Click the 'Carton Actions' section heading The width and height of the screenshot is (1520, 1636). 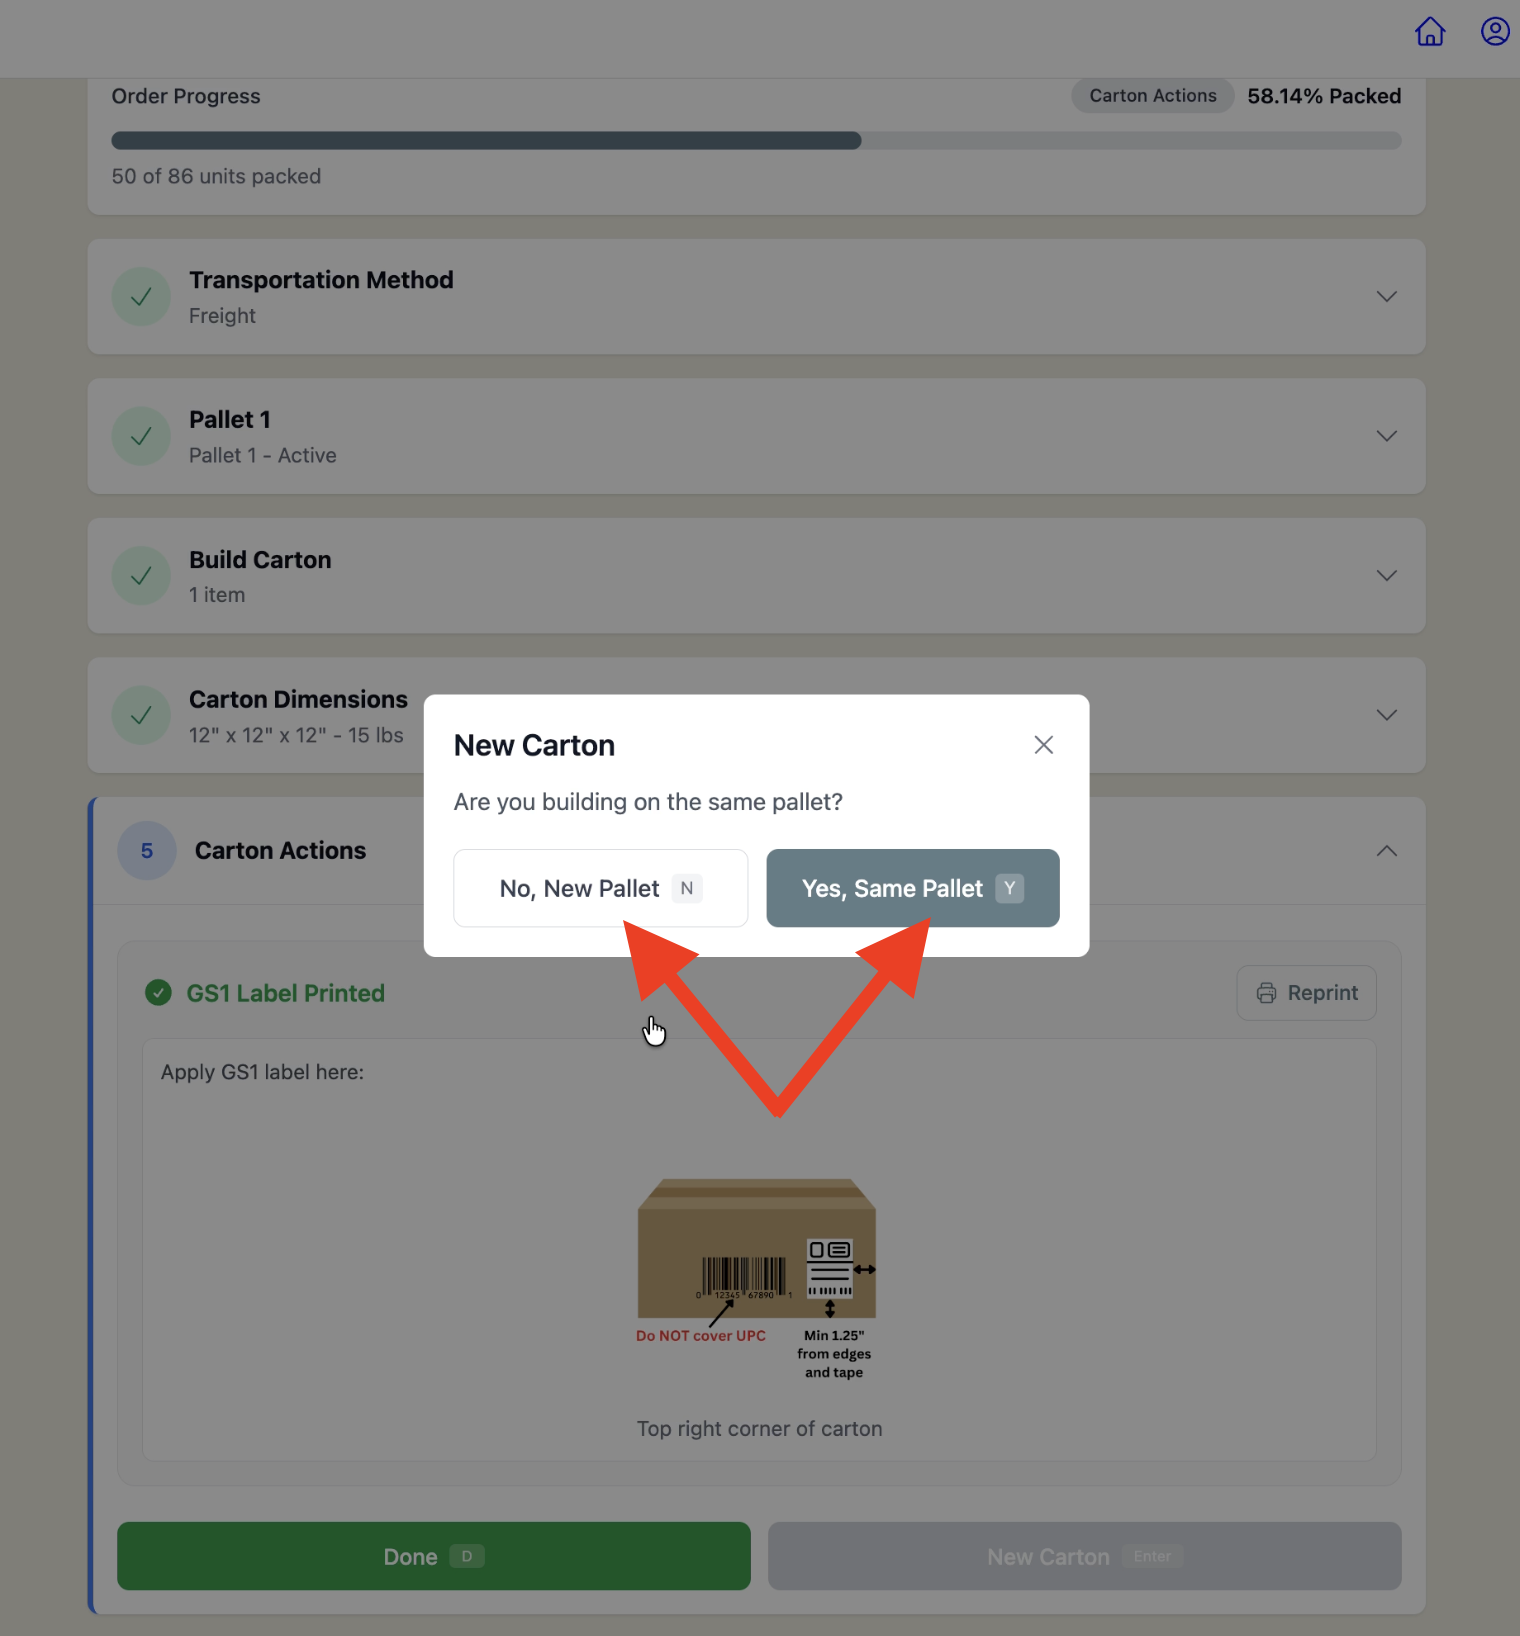coord(281,851)
